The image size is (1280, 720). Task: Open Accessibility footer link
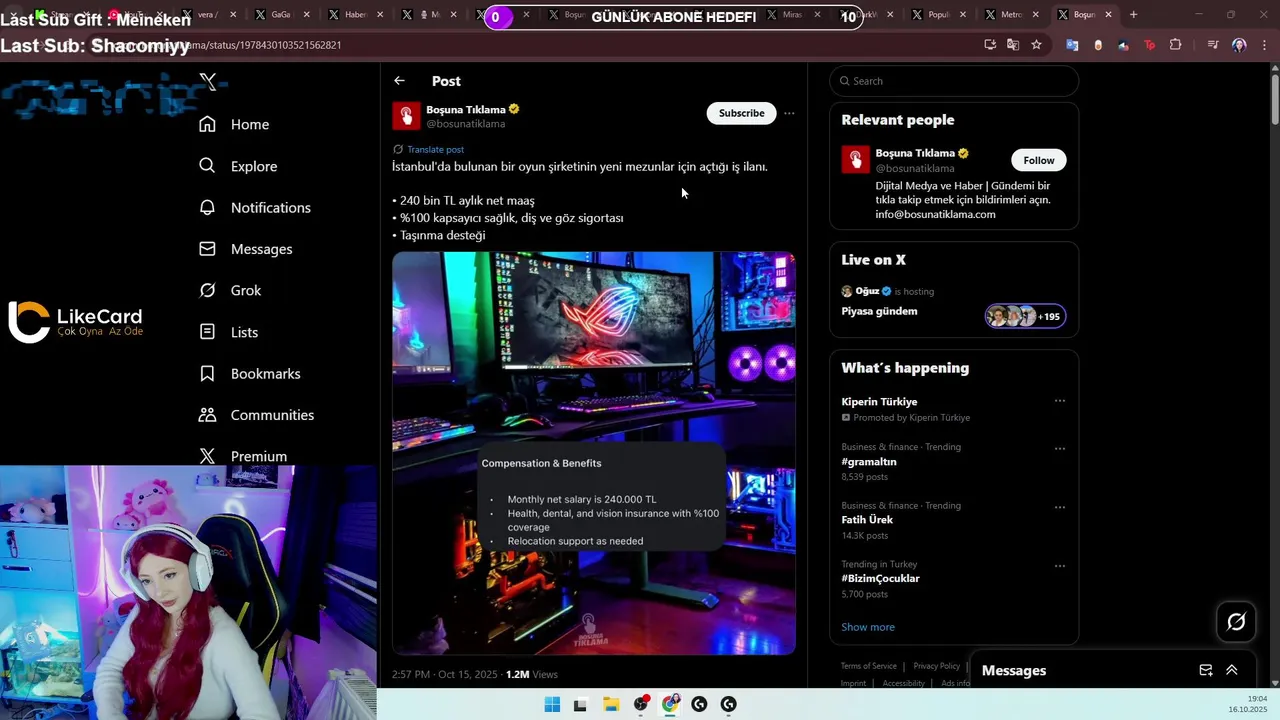pos(903,683)
